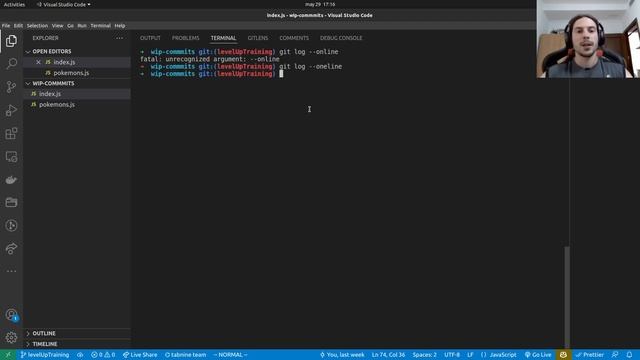Click 'You, last week' blame status
The height and width of the screenshot is (360, 640).
(342, 355)
